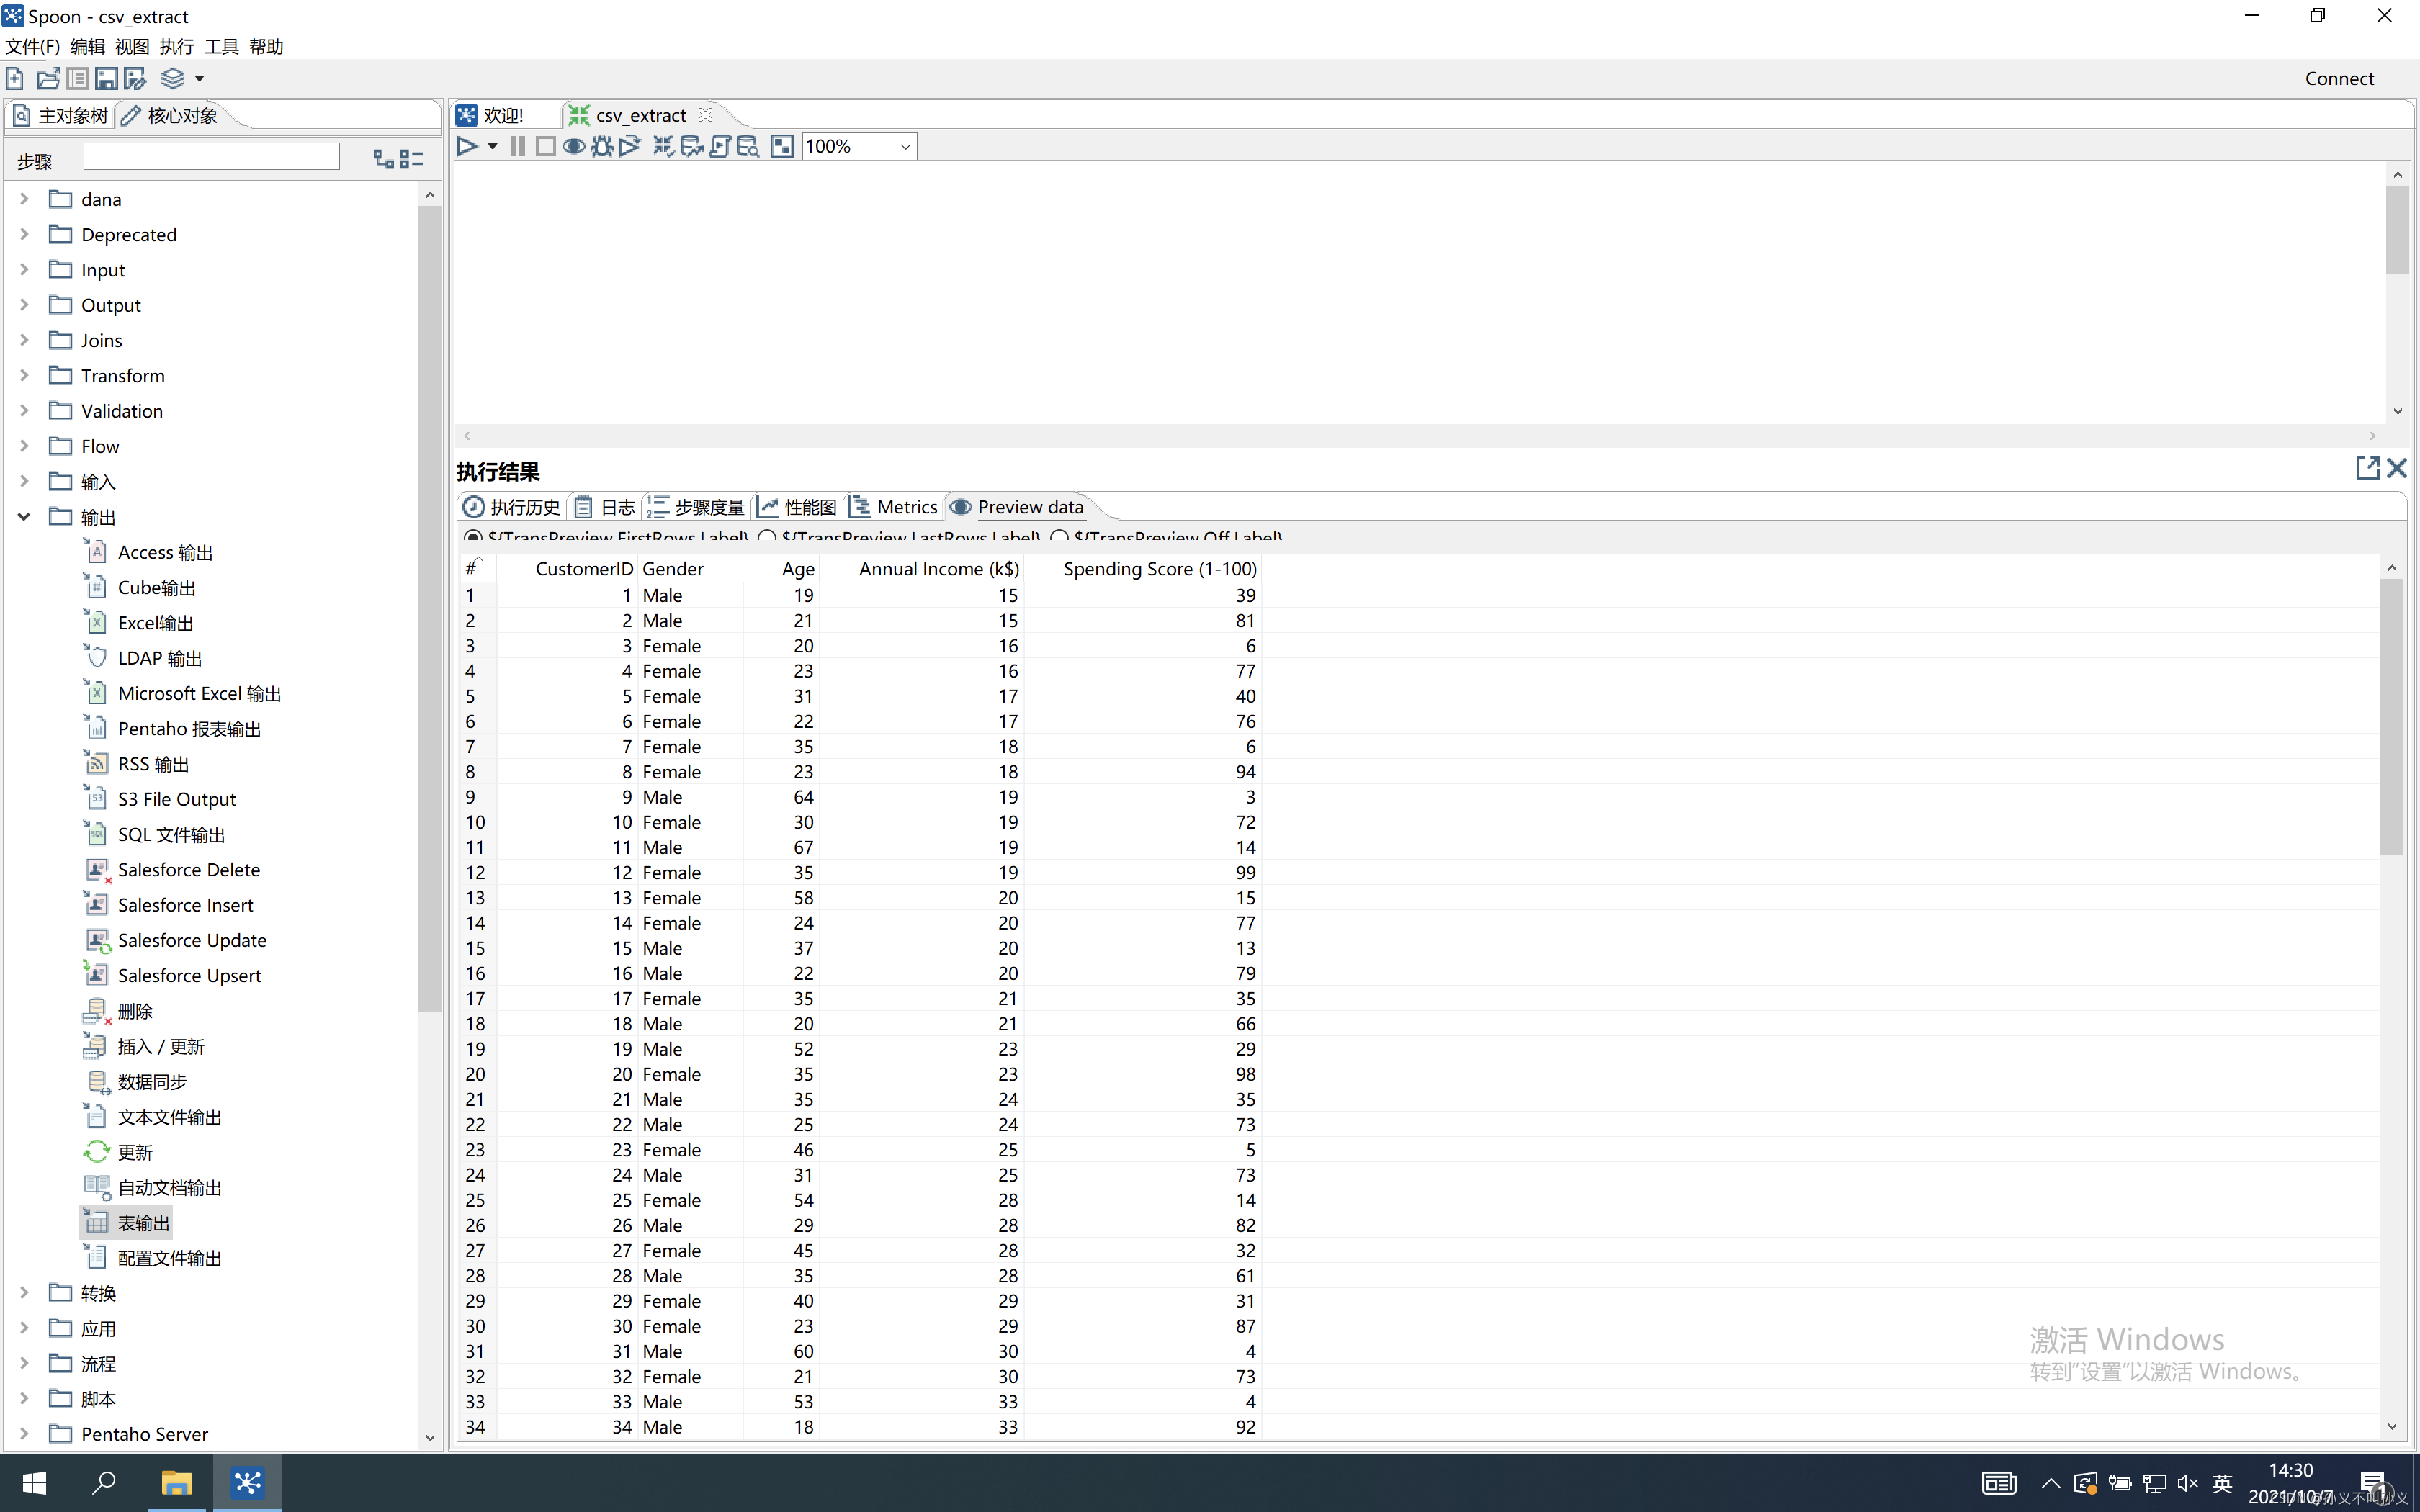This screenshot has width=2420, height=1512.
Task: Expand the Transform folder
Action: (24, 375)
